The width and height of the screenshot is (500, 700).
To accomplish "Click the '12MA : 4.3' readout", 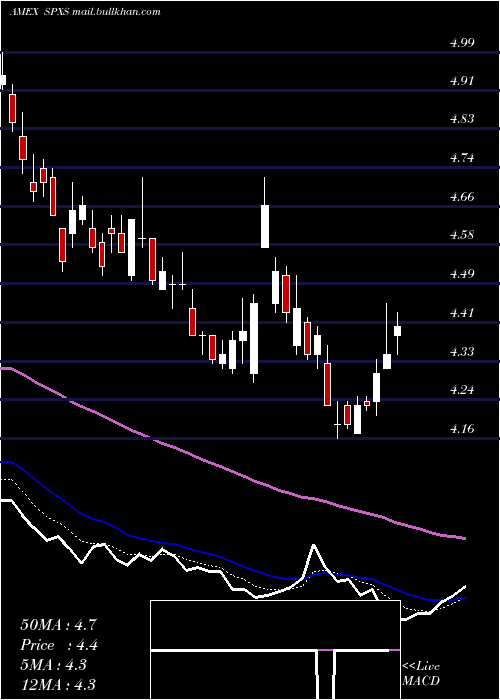I will click(58, 684).
